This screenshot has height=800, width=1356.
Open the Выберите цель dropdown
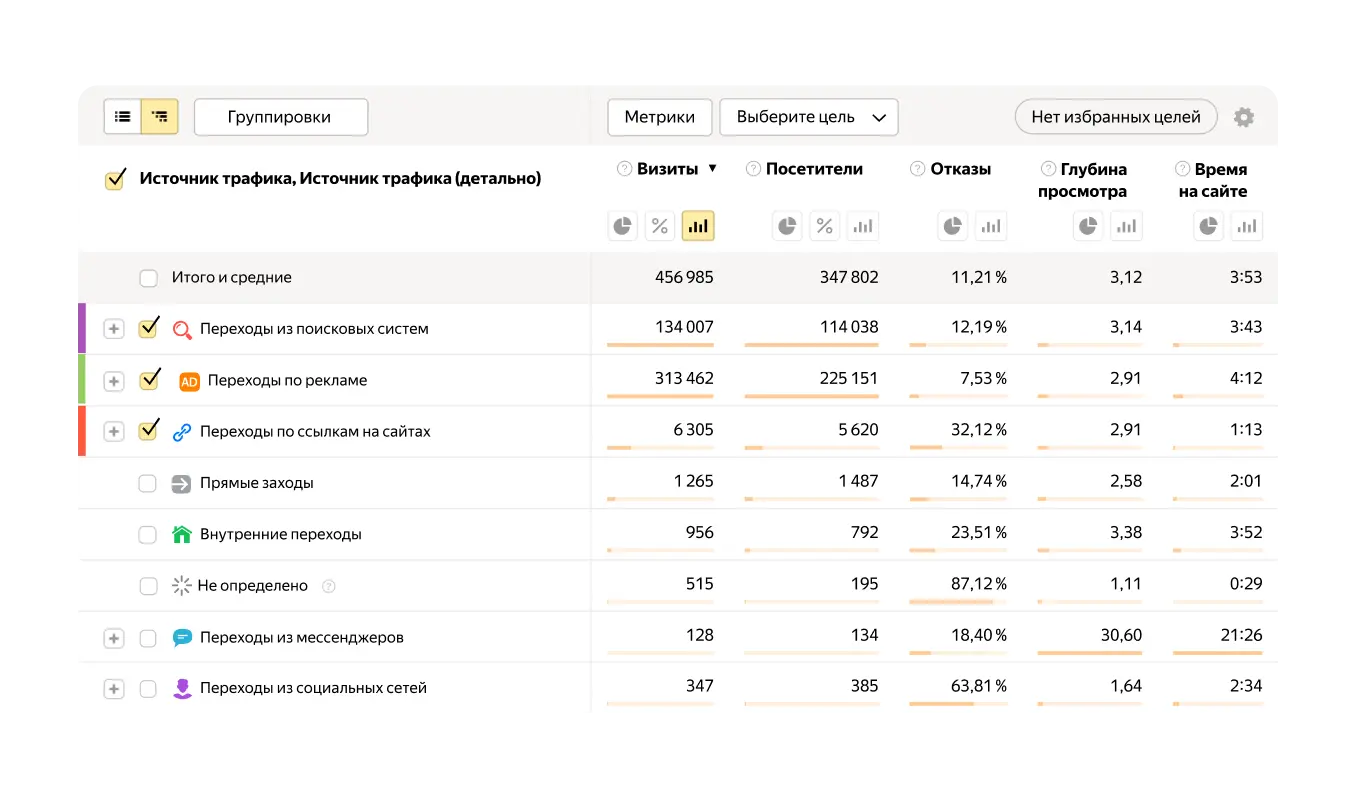(808, 117)
